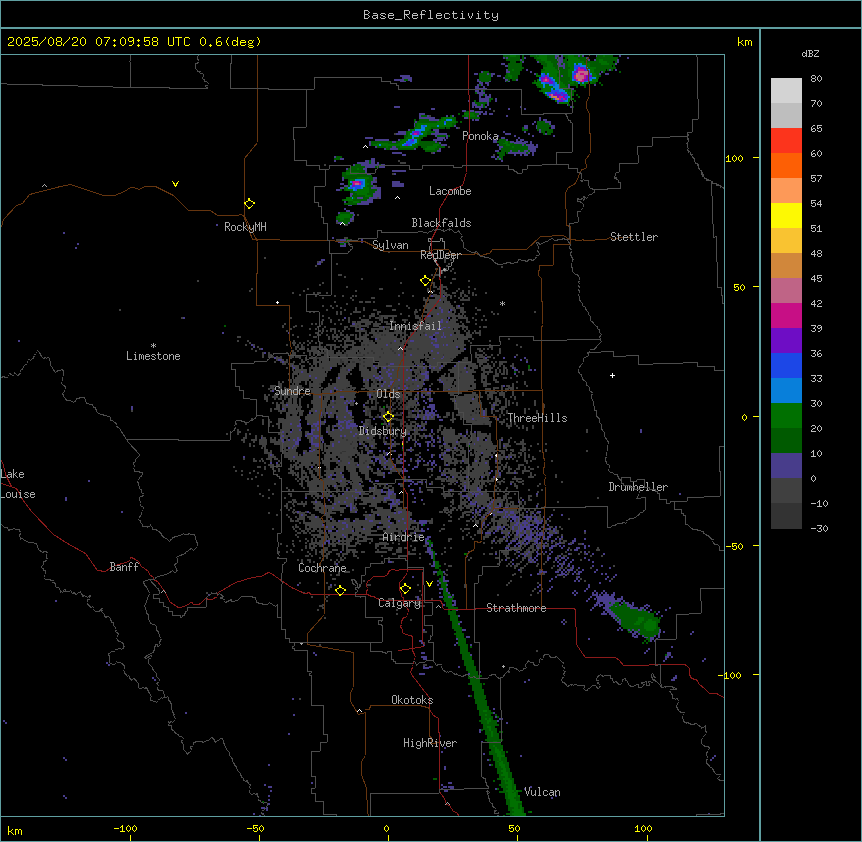The height and width of the screenshot is (842, 862).
Task: Select the Sylvan label
Action: (390, 245)
